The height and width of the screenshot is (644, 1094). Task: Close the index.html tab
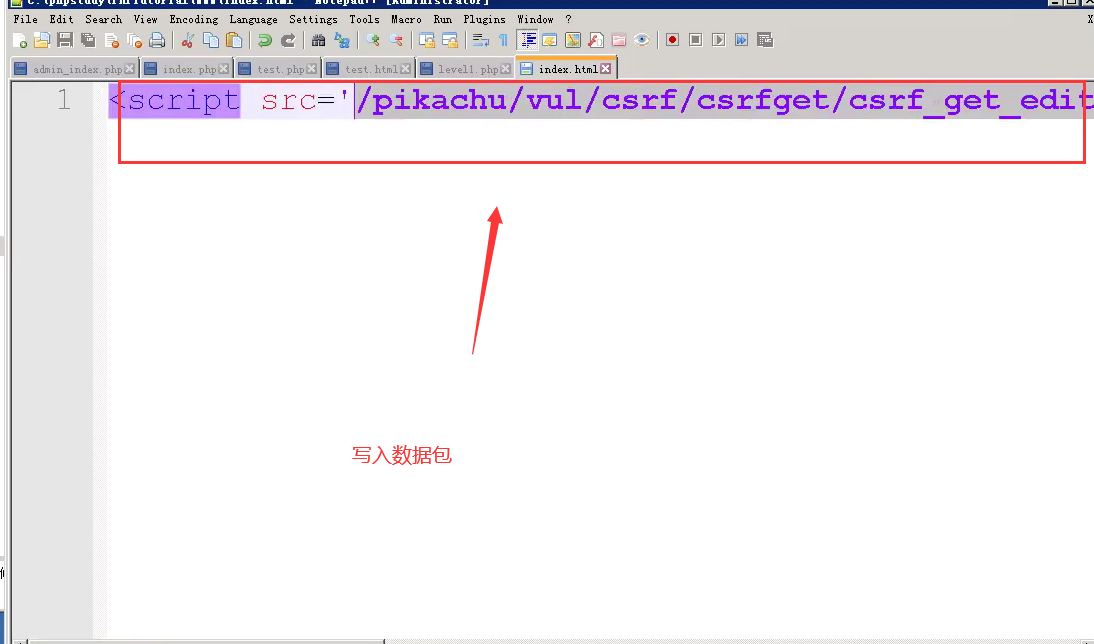(x=606, y=68)
